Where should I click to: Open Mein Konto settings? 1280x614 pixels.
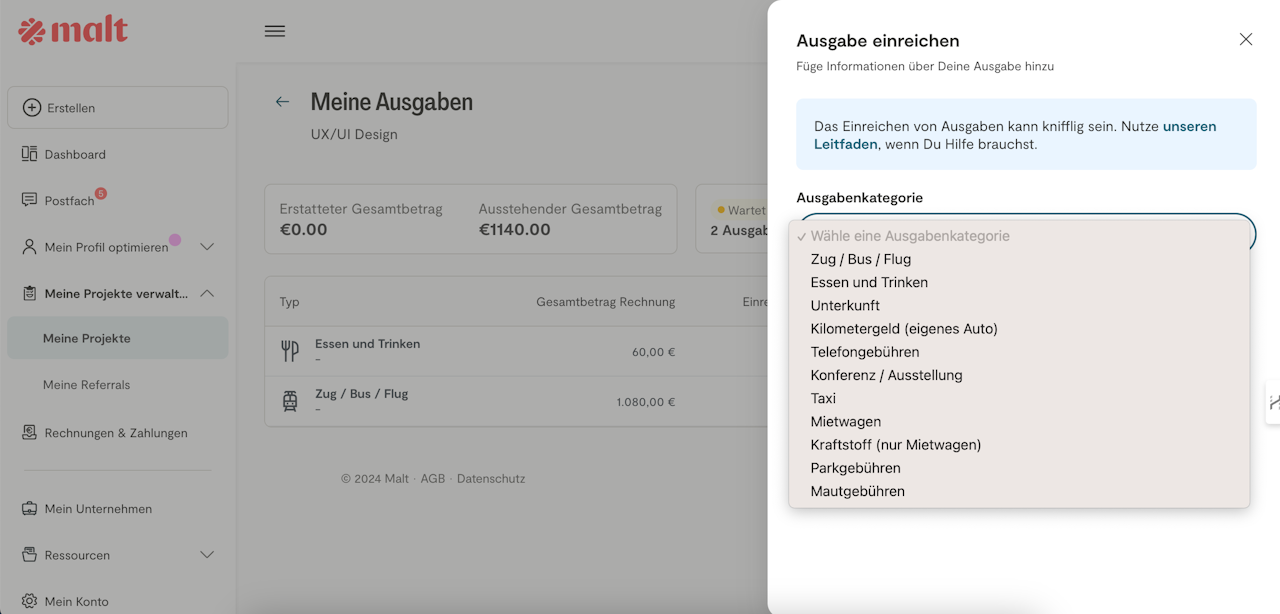pyautogui.click(x=76, y=601)
